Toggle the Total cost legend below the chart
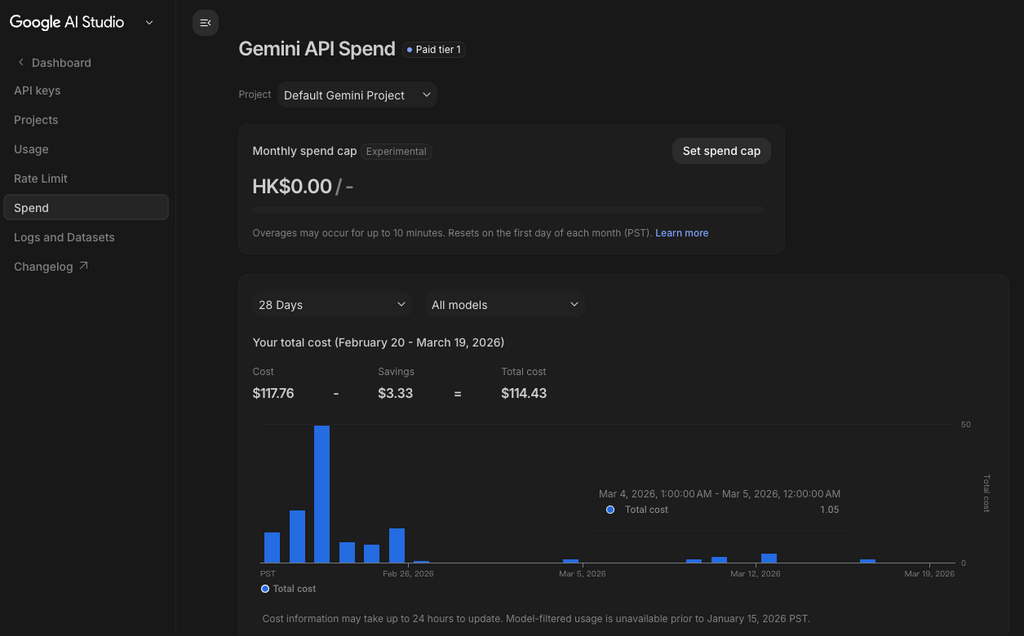Viewport: 1024px width, 636px height. pos(287,589)
